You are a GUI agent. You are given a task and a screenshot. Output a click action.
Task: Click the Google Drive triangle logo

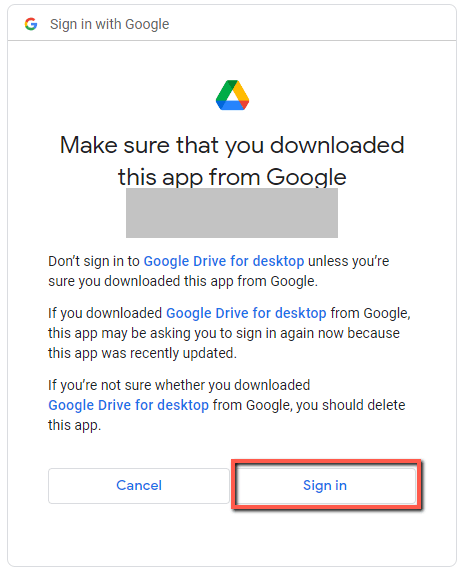(232, 95)
